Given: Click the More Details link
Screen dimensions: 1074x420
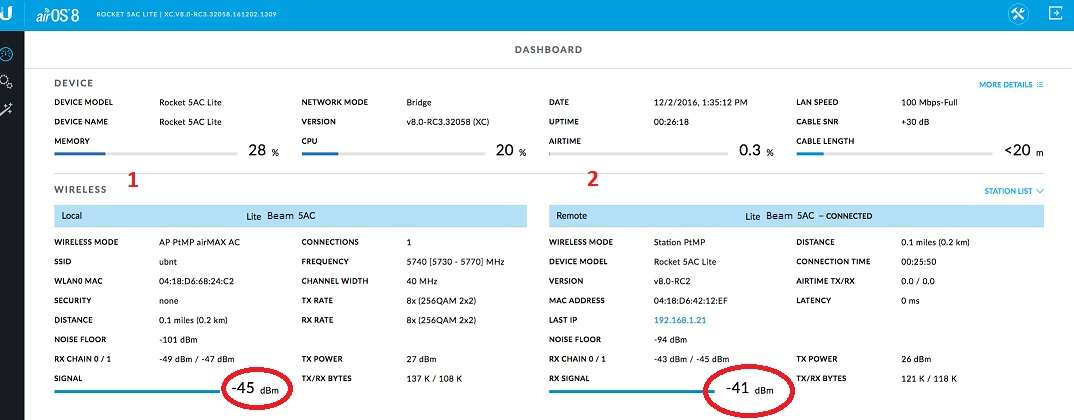Looking at the screenshot, I should 1005,85.
